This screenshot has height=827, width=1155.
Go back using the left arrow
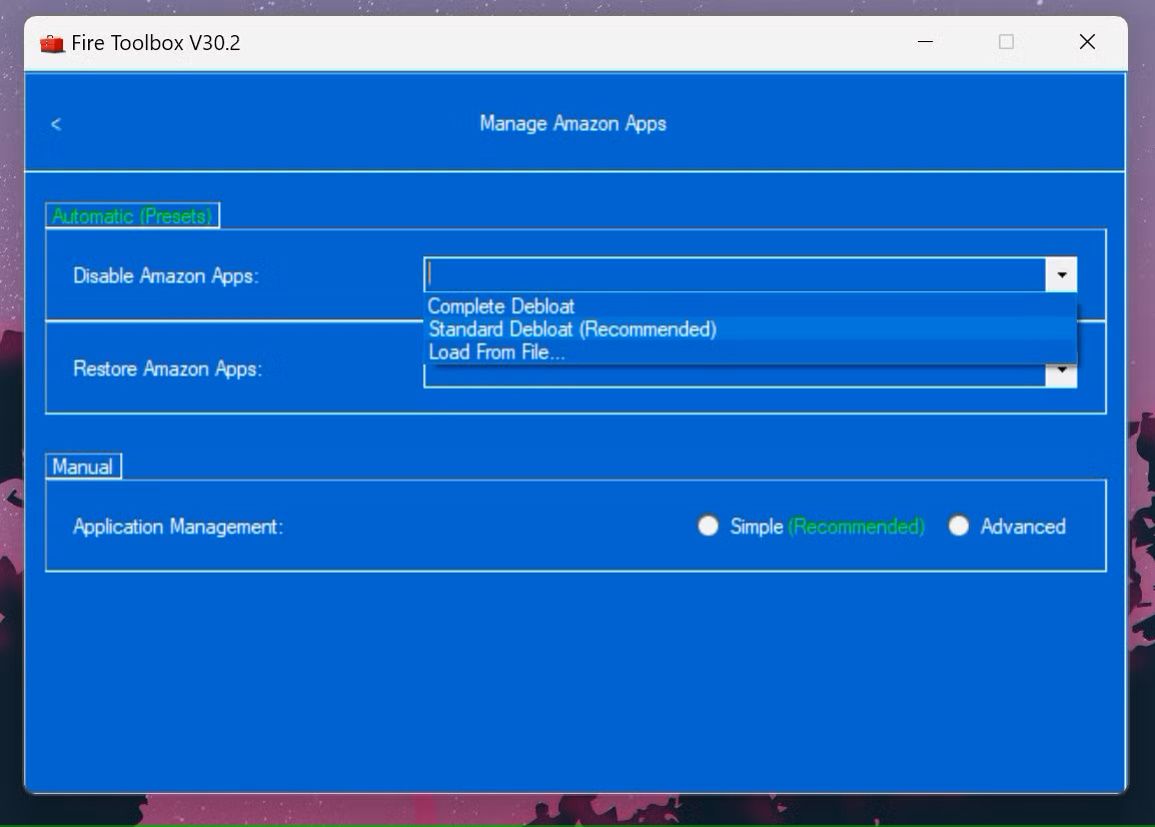(x=56, y=124)
